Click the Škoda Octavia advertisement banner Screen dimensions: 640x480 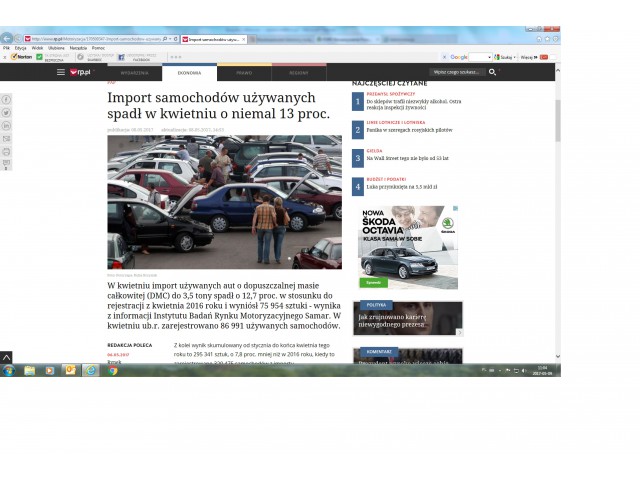pyautogui.click(x=407, y=247)
